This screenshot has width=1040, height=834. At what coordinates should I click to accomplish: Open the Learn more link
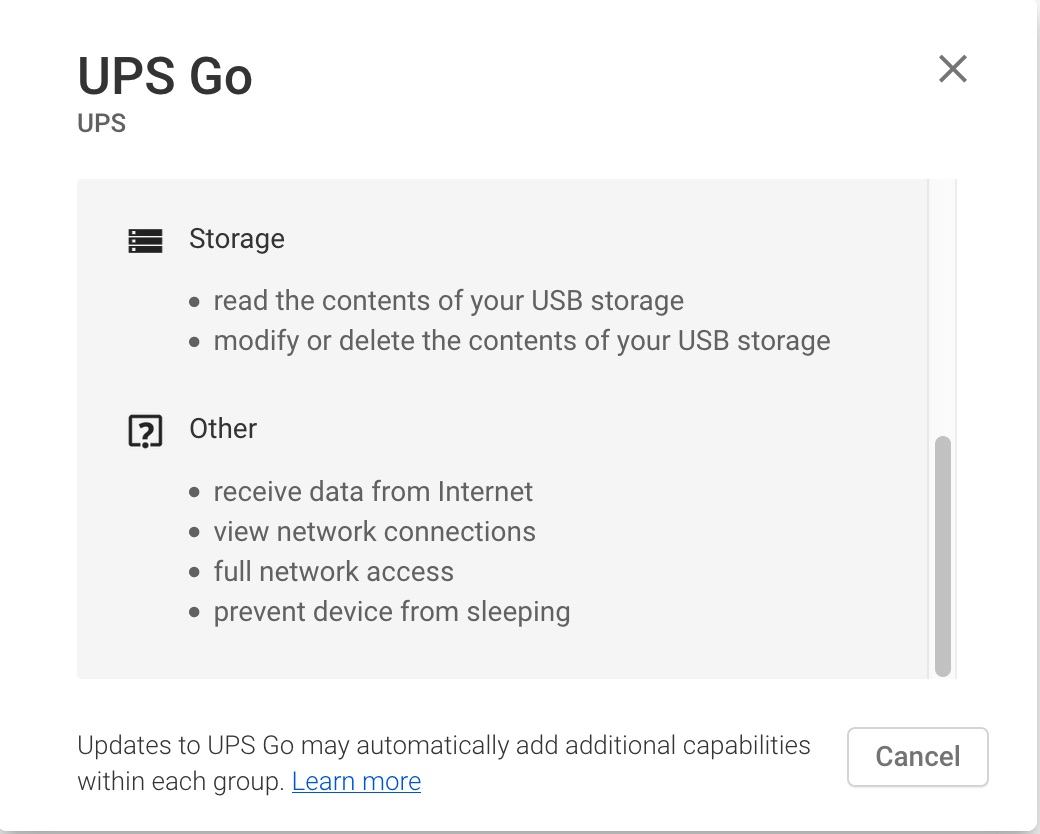(356, 782)
